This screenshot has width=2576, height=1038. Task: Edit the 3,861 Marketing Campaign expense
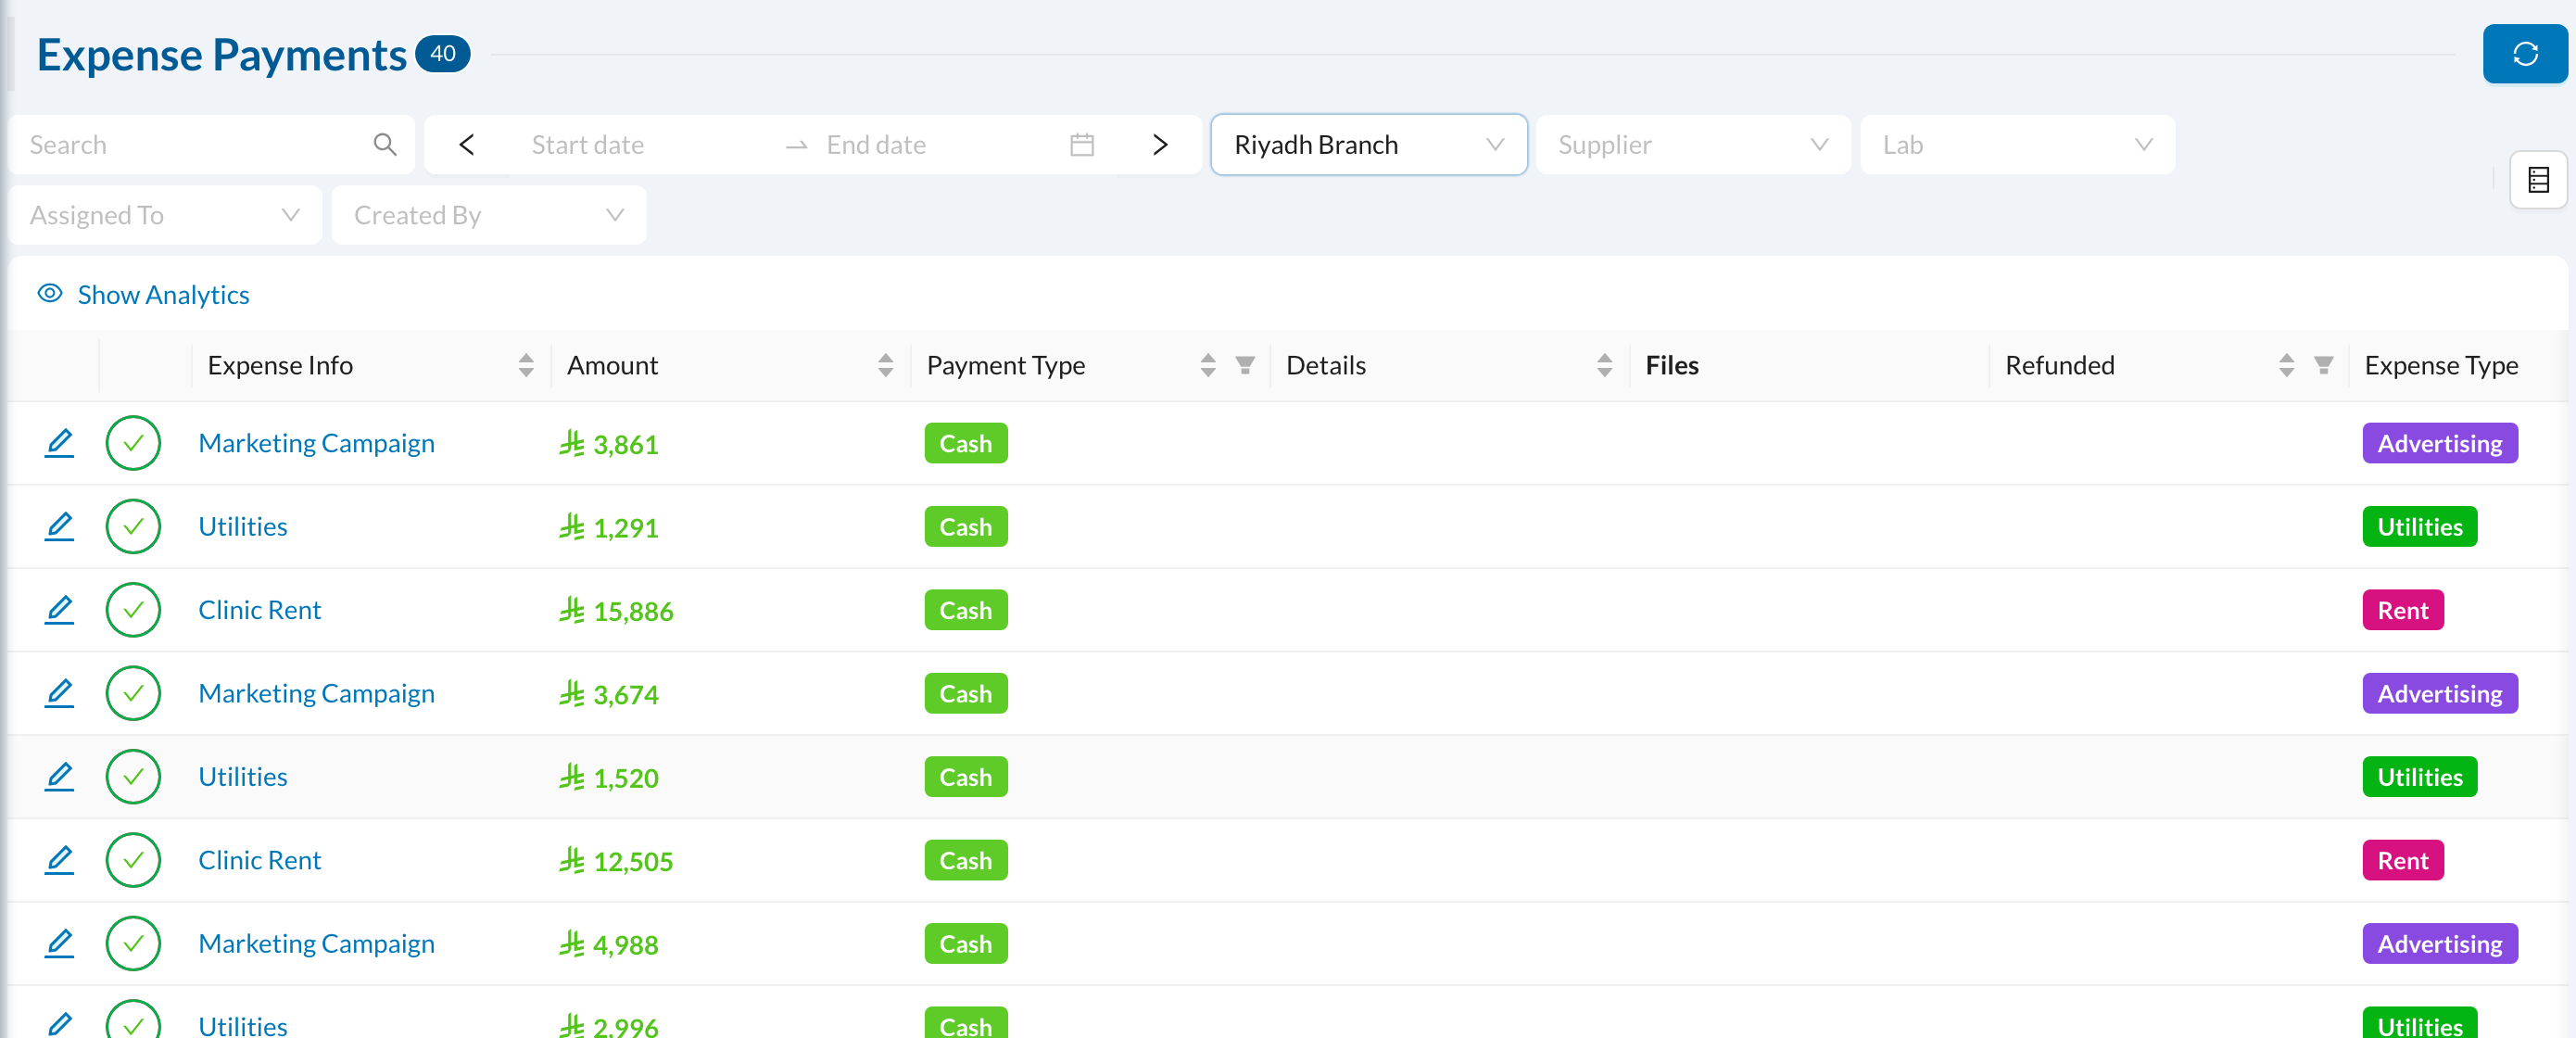click(60, 443)
